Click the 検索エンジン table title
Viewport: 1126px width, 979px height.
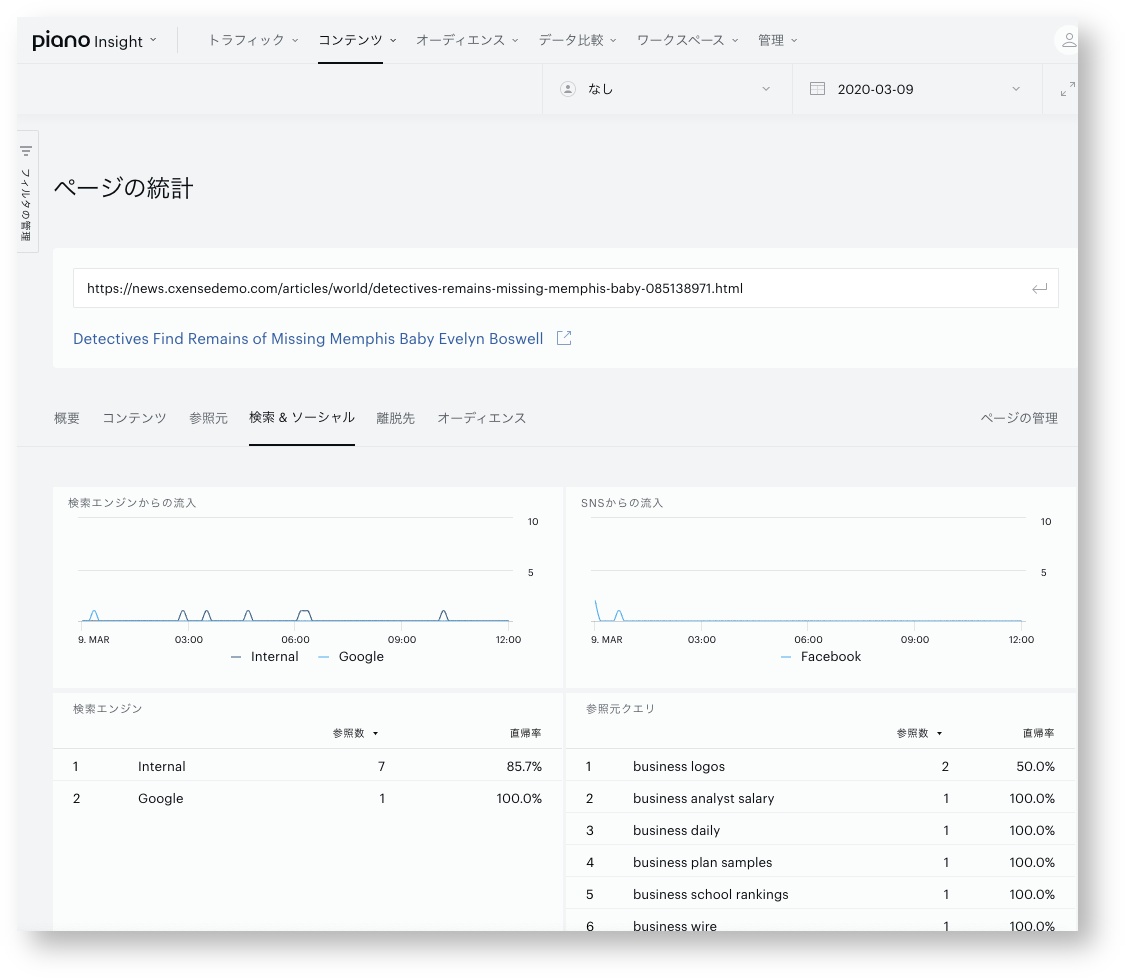(108, 709)
